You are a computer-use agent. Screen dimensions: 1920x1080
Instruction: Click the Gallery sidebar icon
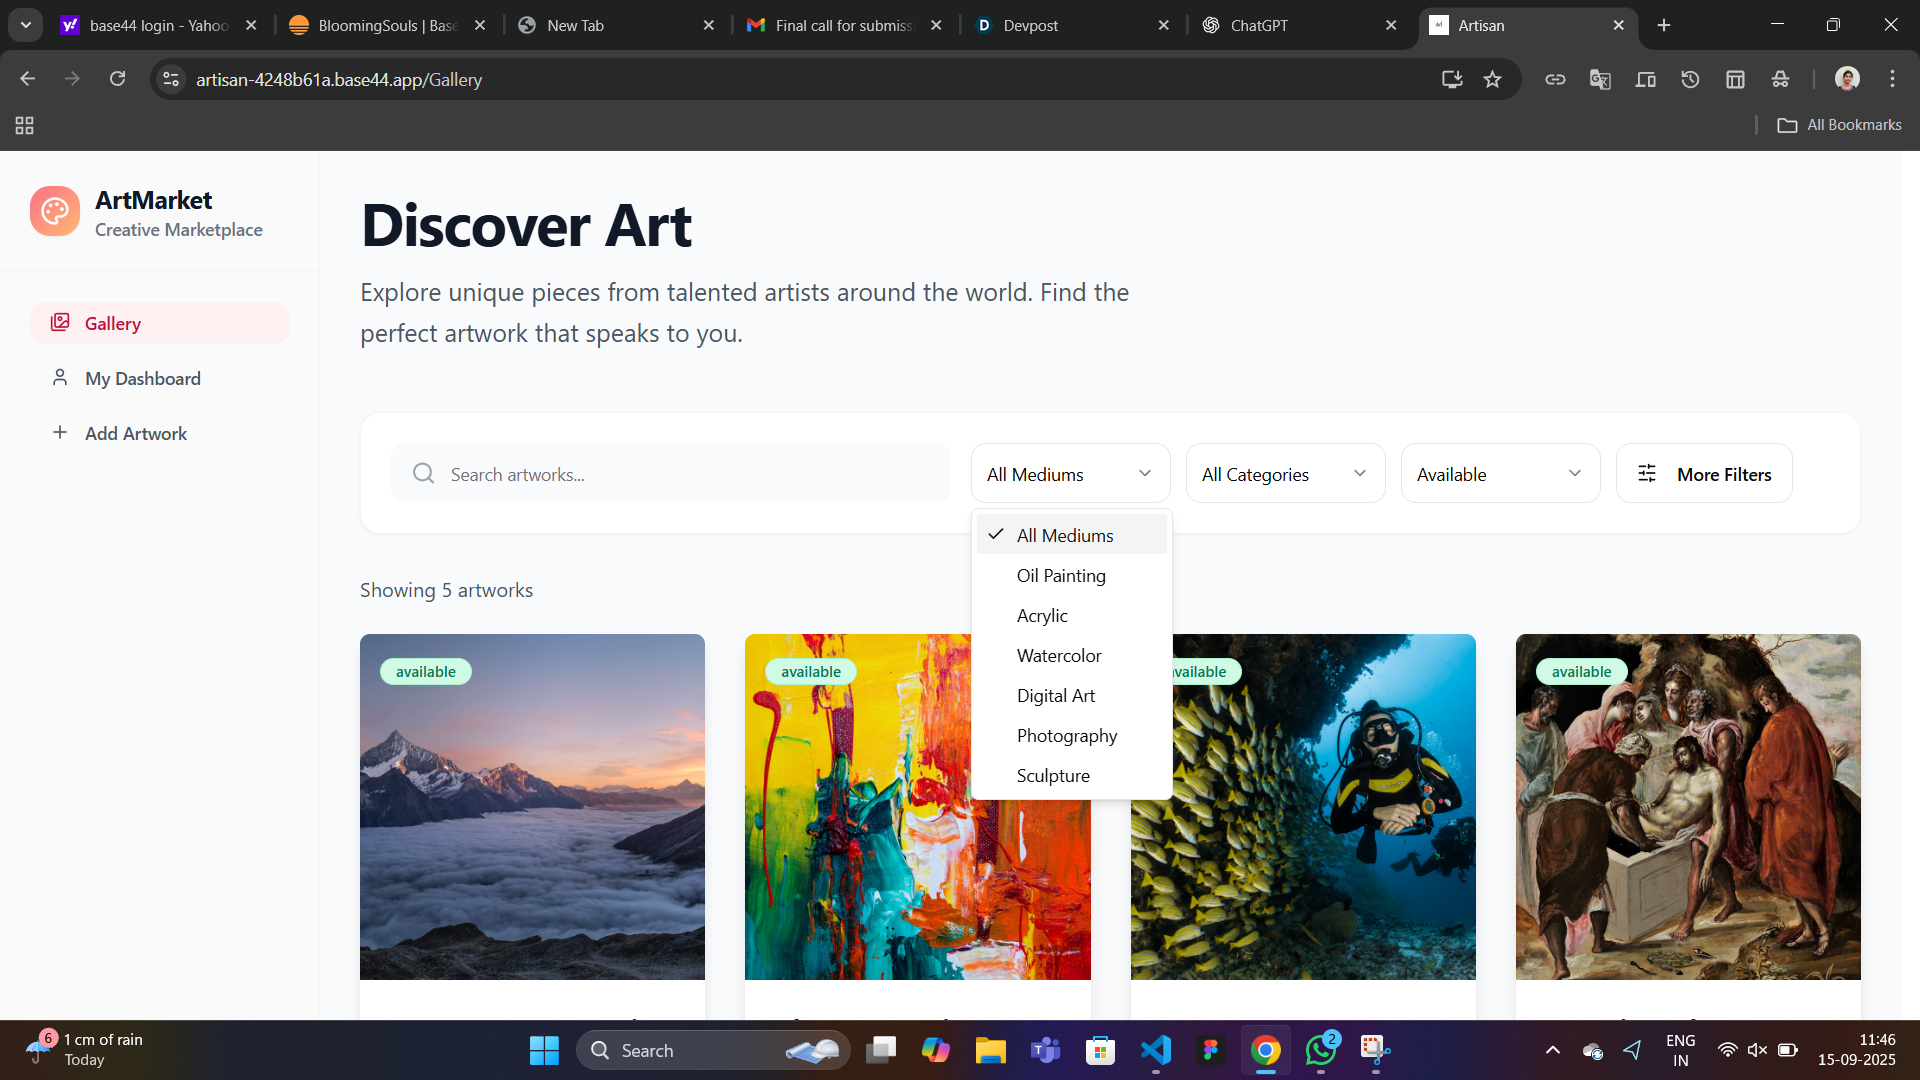(x=60, y=322)
